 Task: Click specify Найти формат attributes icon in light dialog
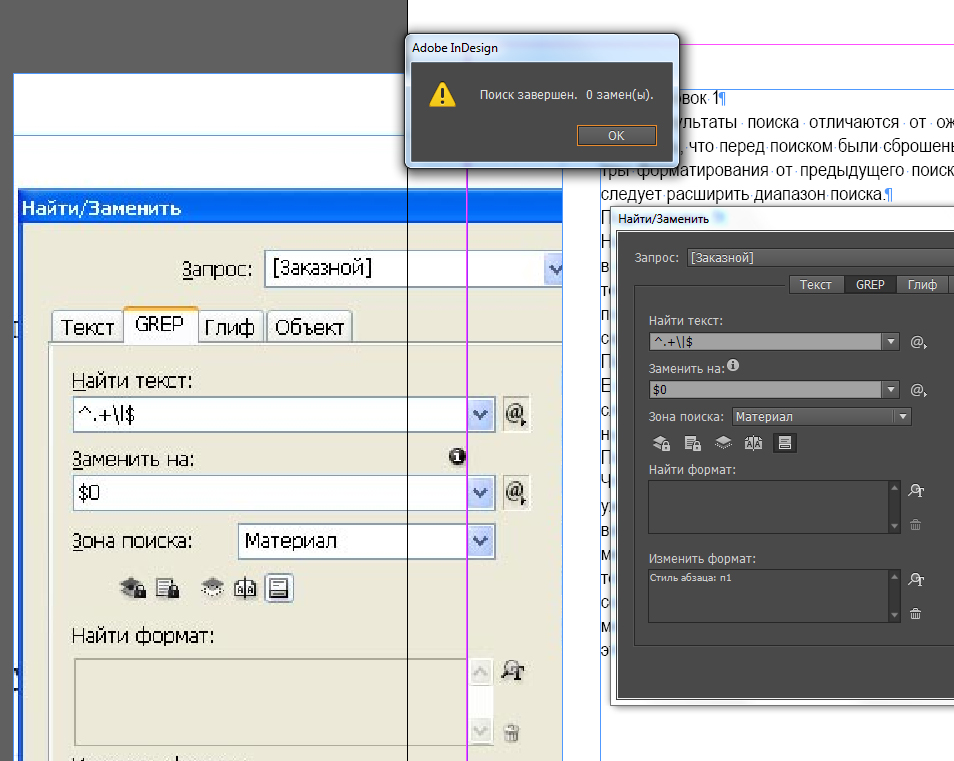point(512,671)
